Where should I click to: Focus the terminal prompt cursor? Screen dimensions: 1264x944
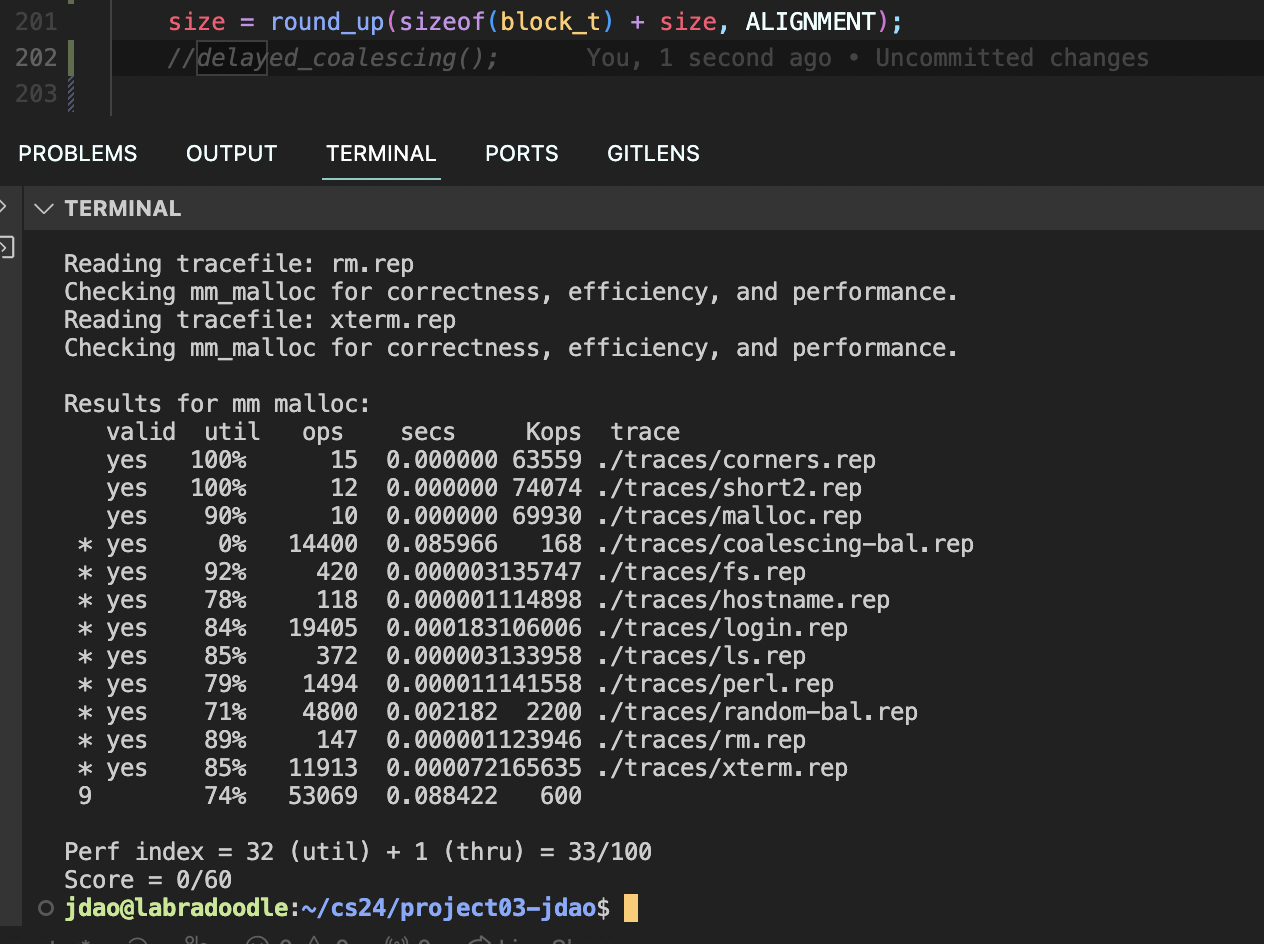tap(630, 908)
